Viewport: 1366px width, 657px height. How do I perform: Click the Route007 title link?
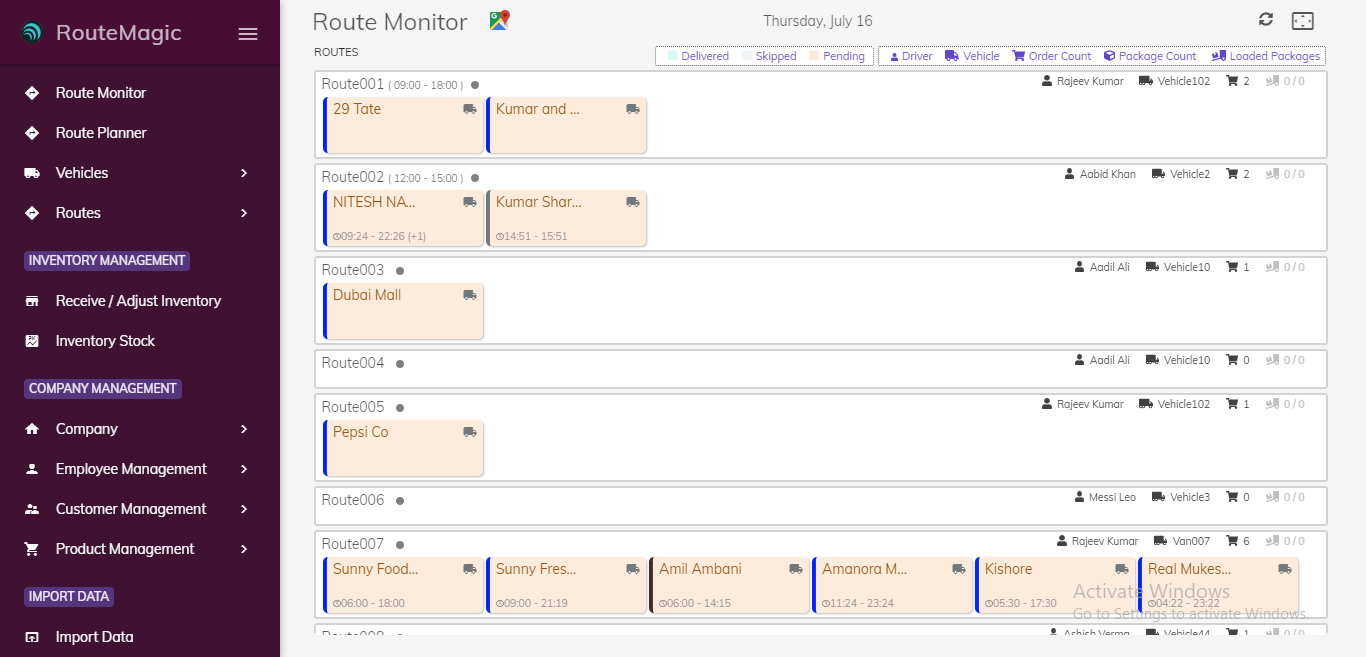point(353,544)
